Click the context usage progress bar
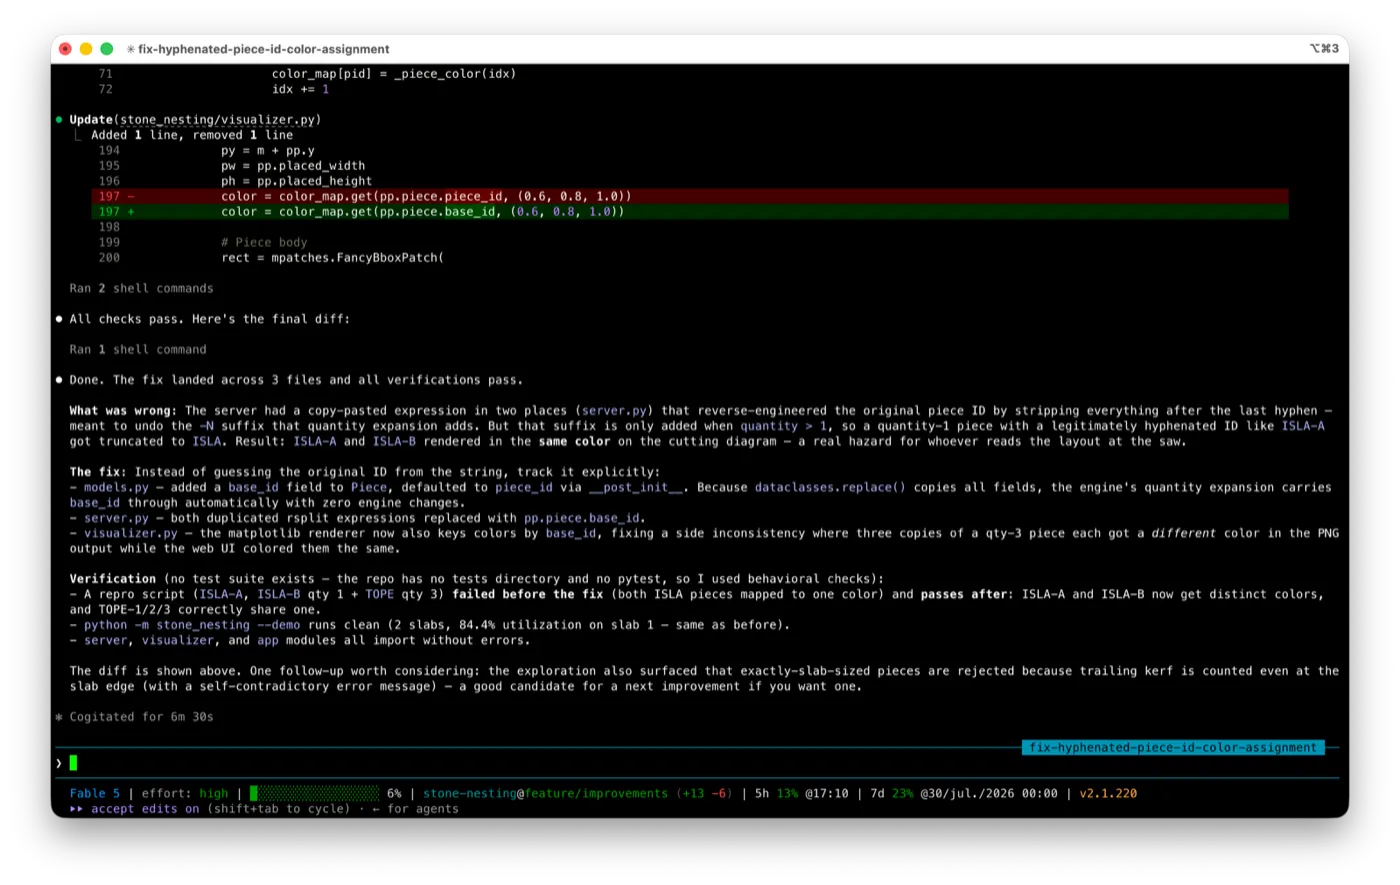1400x885 pixels. click(x=314, y=793)
